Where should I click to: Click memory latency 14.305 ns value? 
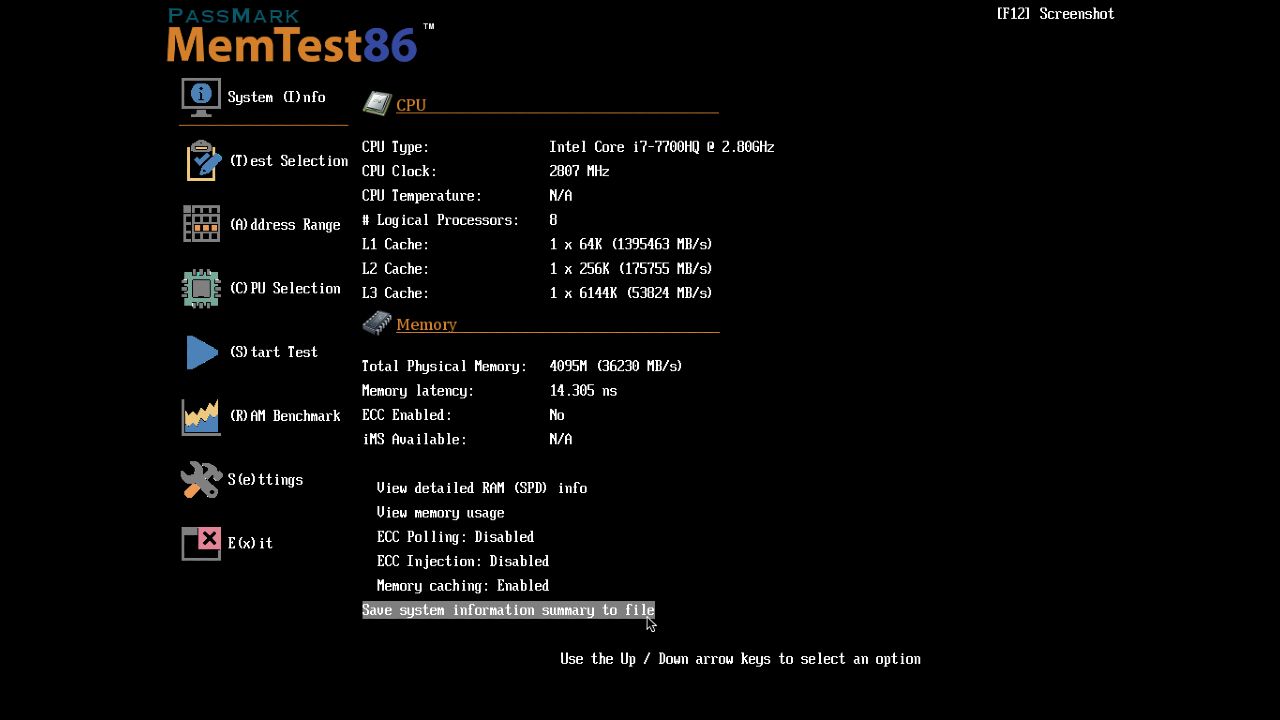[583, 391]
